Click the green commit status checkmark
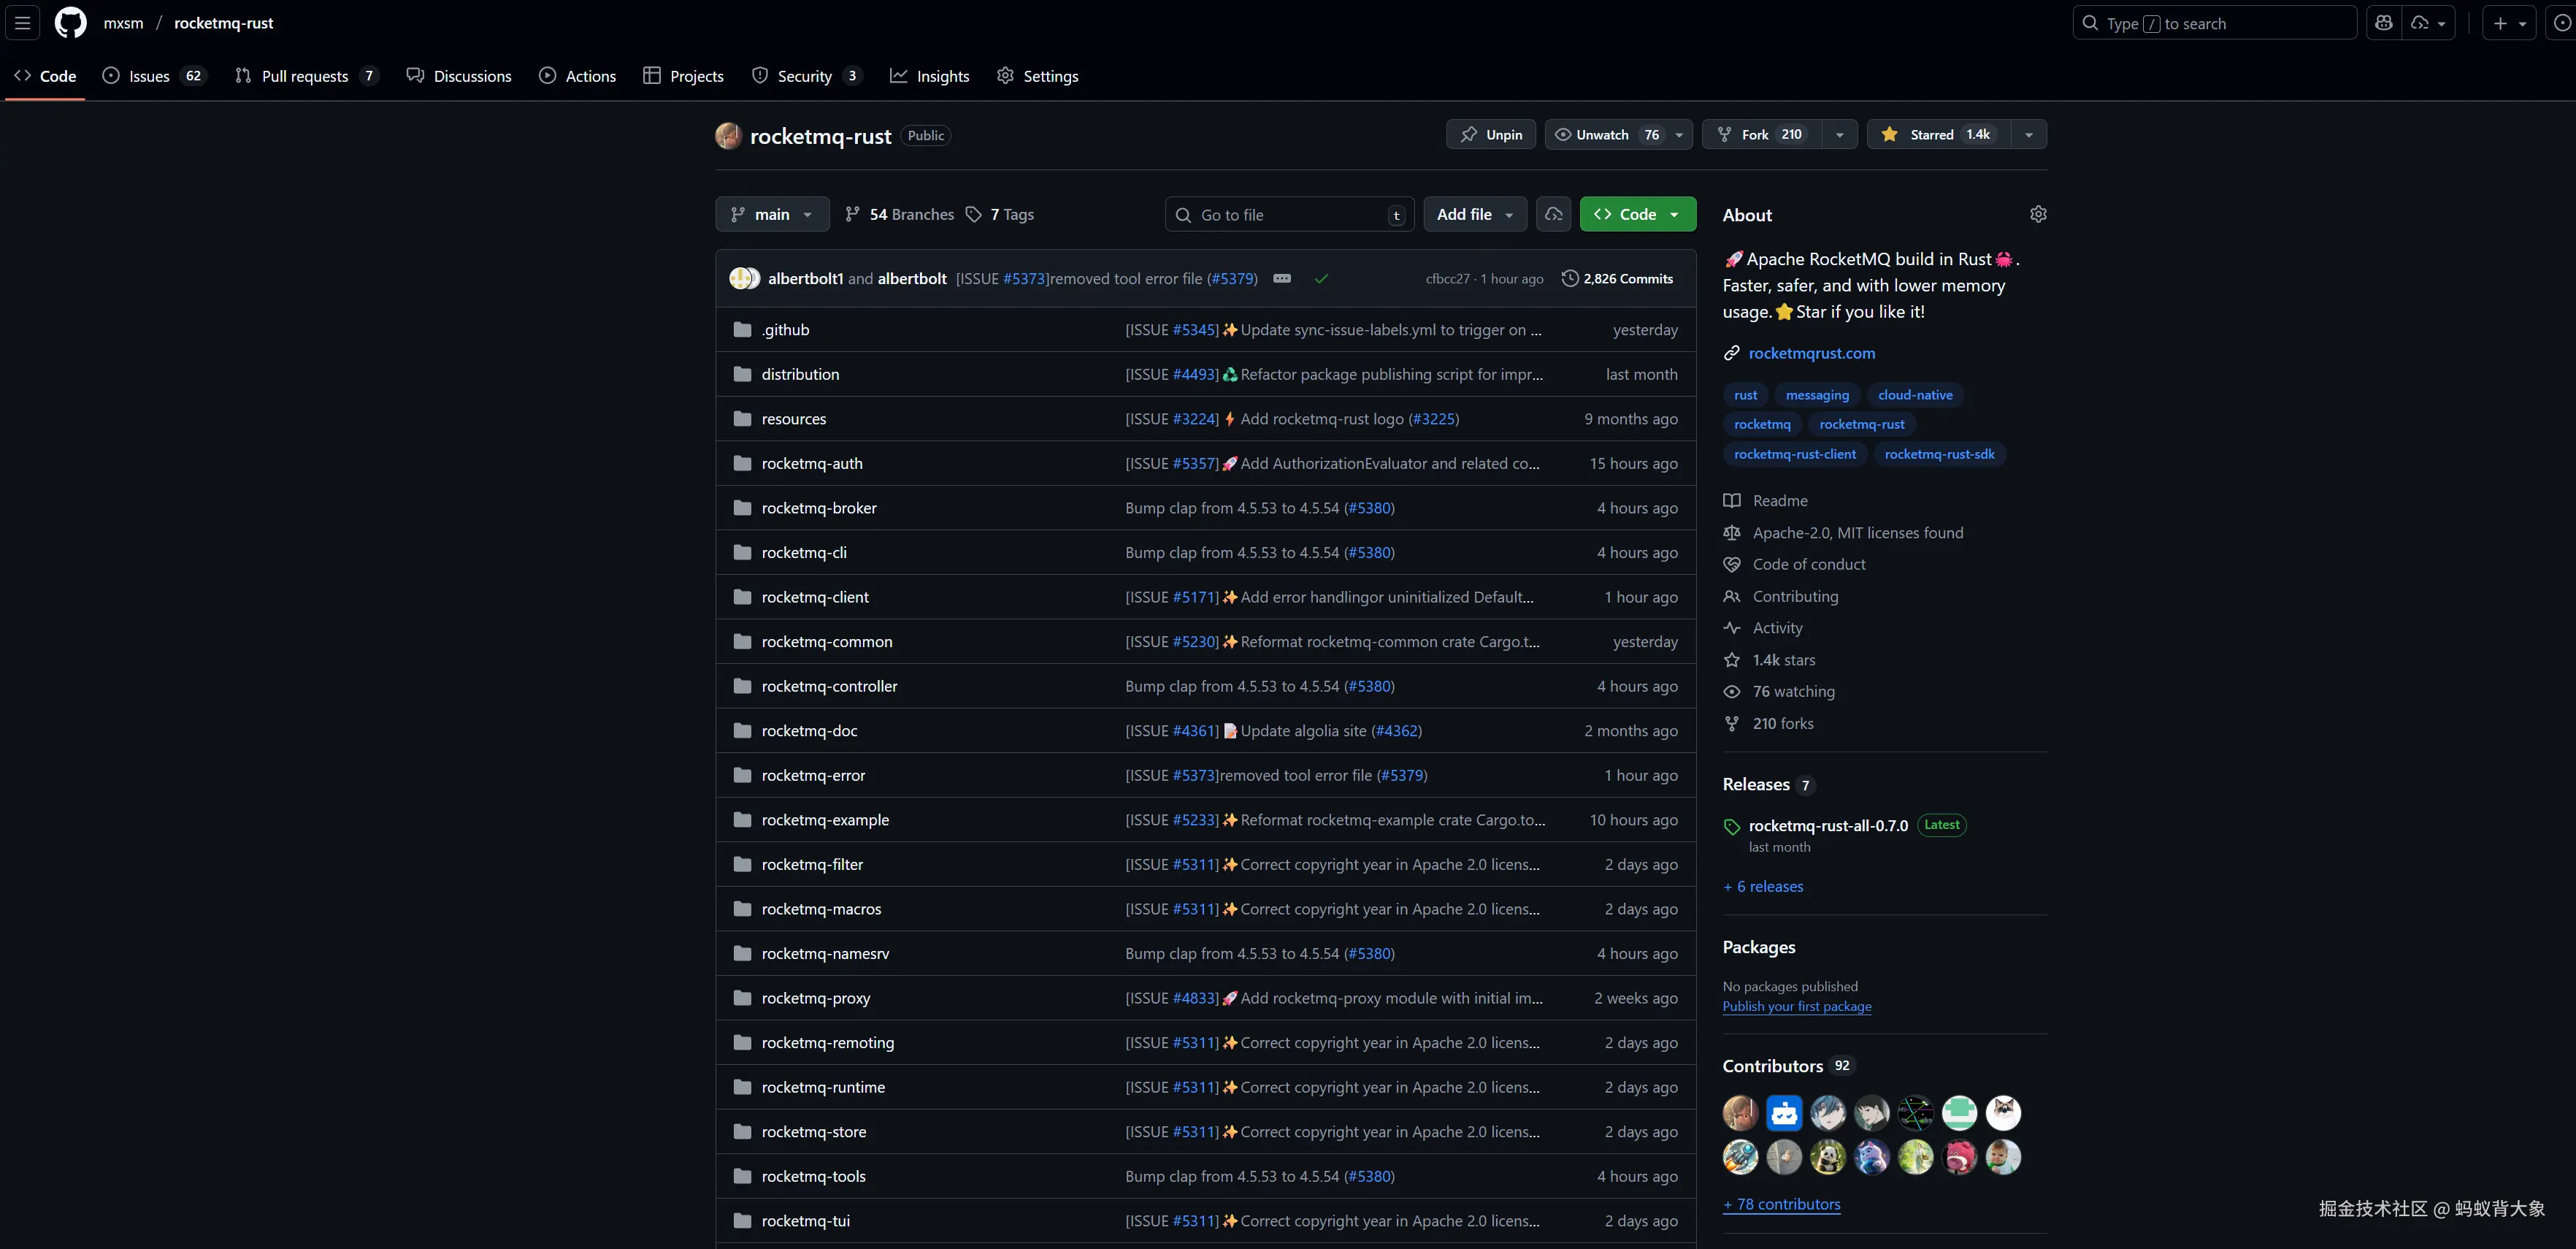This screenshot has width=2576, height=1249. point(1321,279)
